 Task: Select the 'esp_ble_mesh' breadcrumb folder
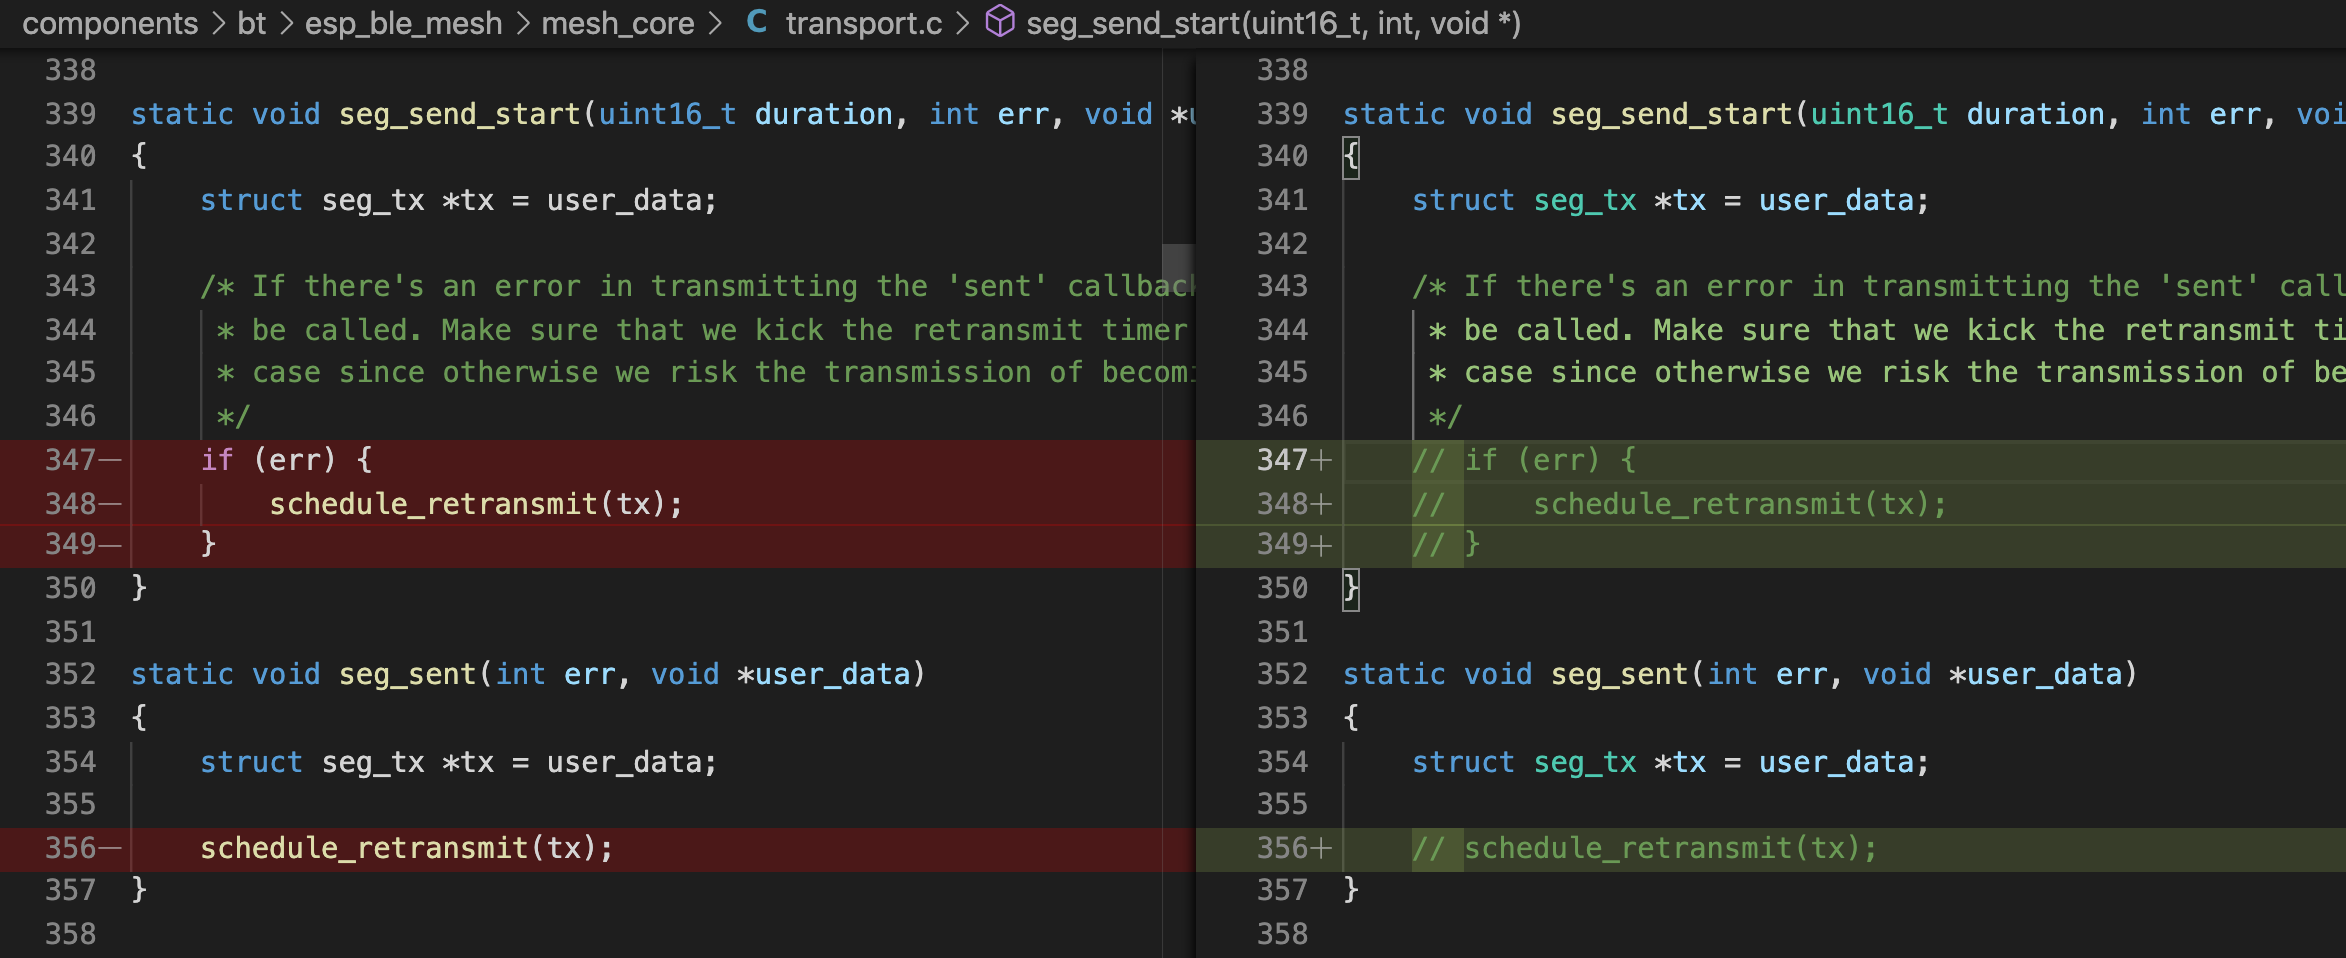coord(404,23)
